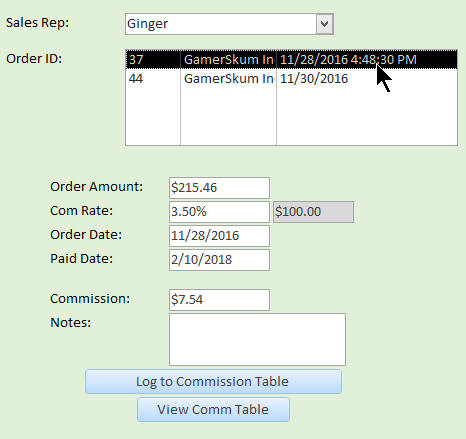The width and height of the screenshot is (466, 439).
Task: Click the 11/28/2016 4:48:30 PM entry
Action: [x=348, y=59]
